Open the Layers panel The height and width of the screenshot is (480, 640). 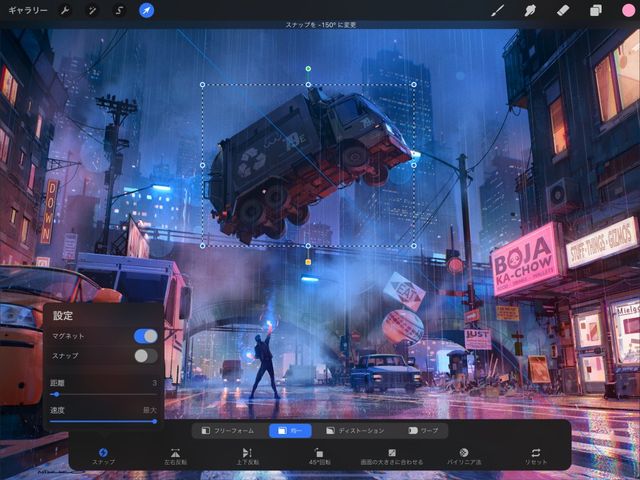tap(596, 10)
